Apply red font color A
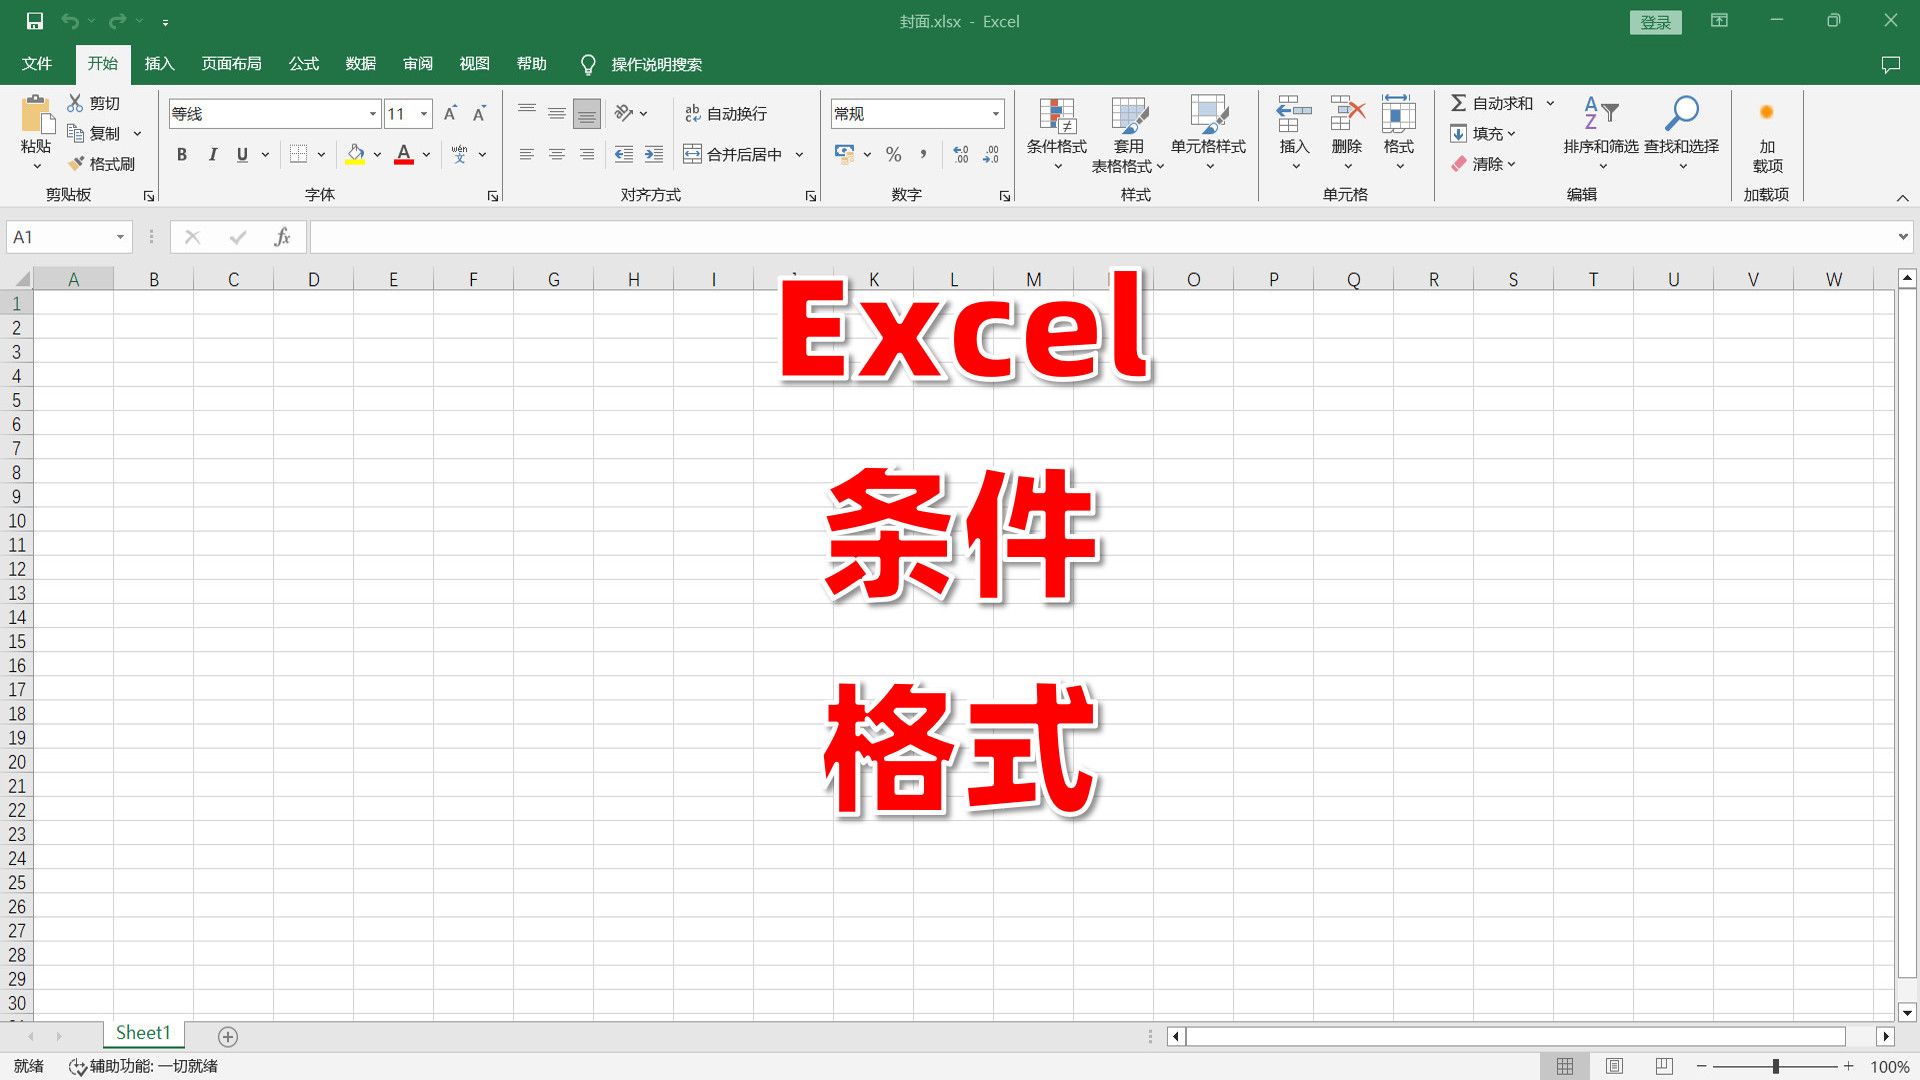1920x1080 pixels. point(404,154)
